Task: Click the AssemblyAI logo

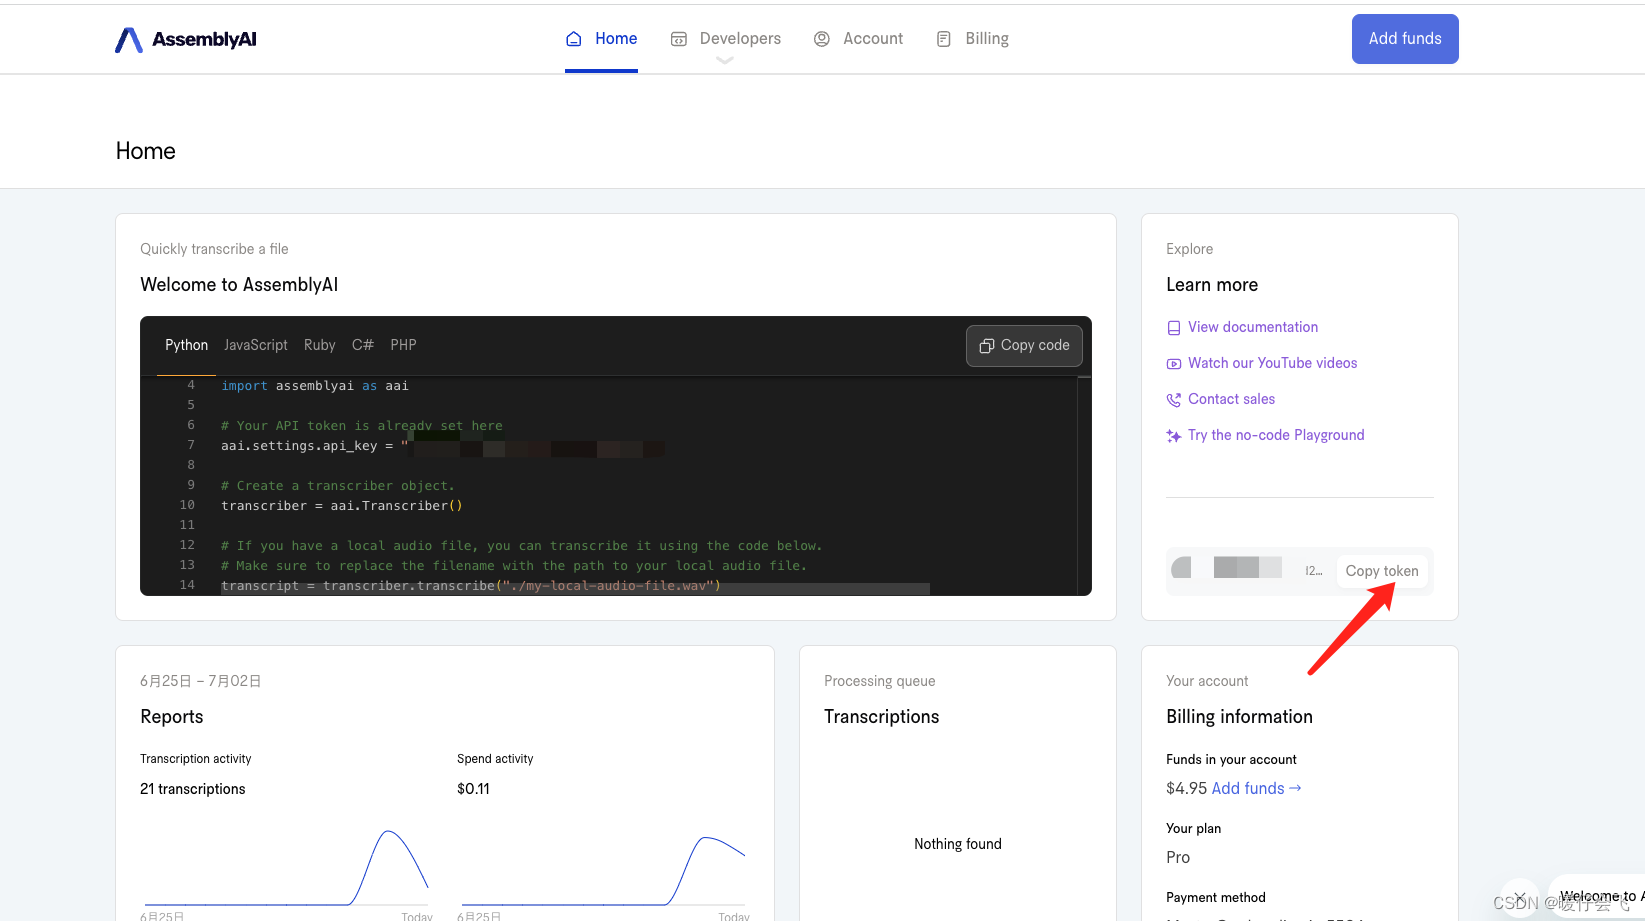Action: 186,39
